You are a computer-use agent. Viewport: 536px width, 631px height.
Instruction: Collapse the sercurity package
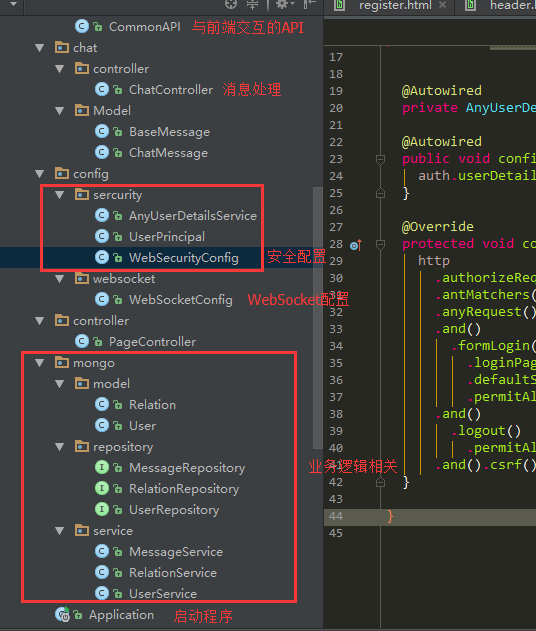60,195
